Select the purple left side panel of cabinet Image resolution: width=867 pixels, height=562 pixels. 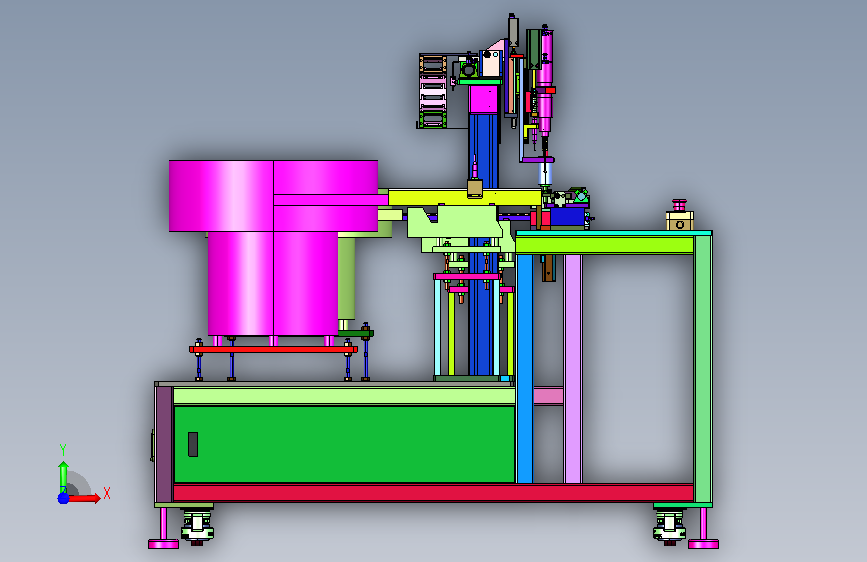point(164,444)
